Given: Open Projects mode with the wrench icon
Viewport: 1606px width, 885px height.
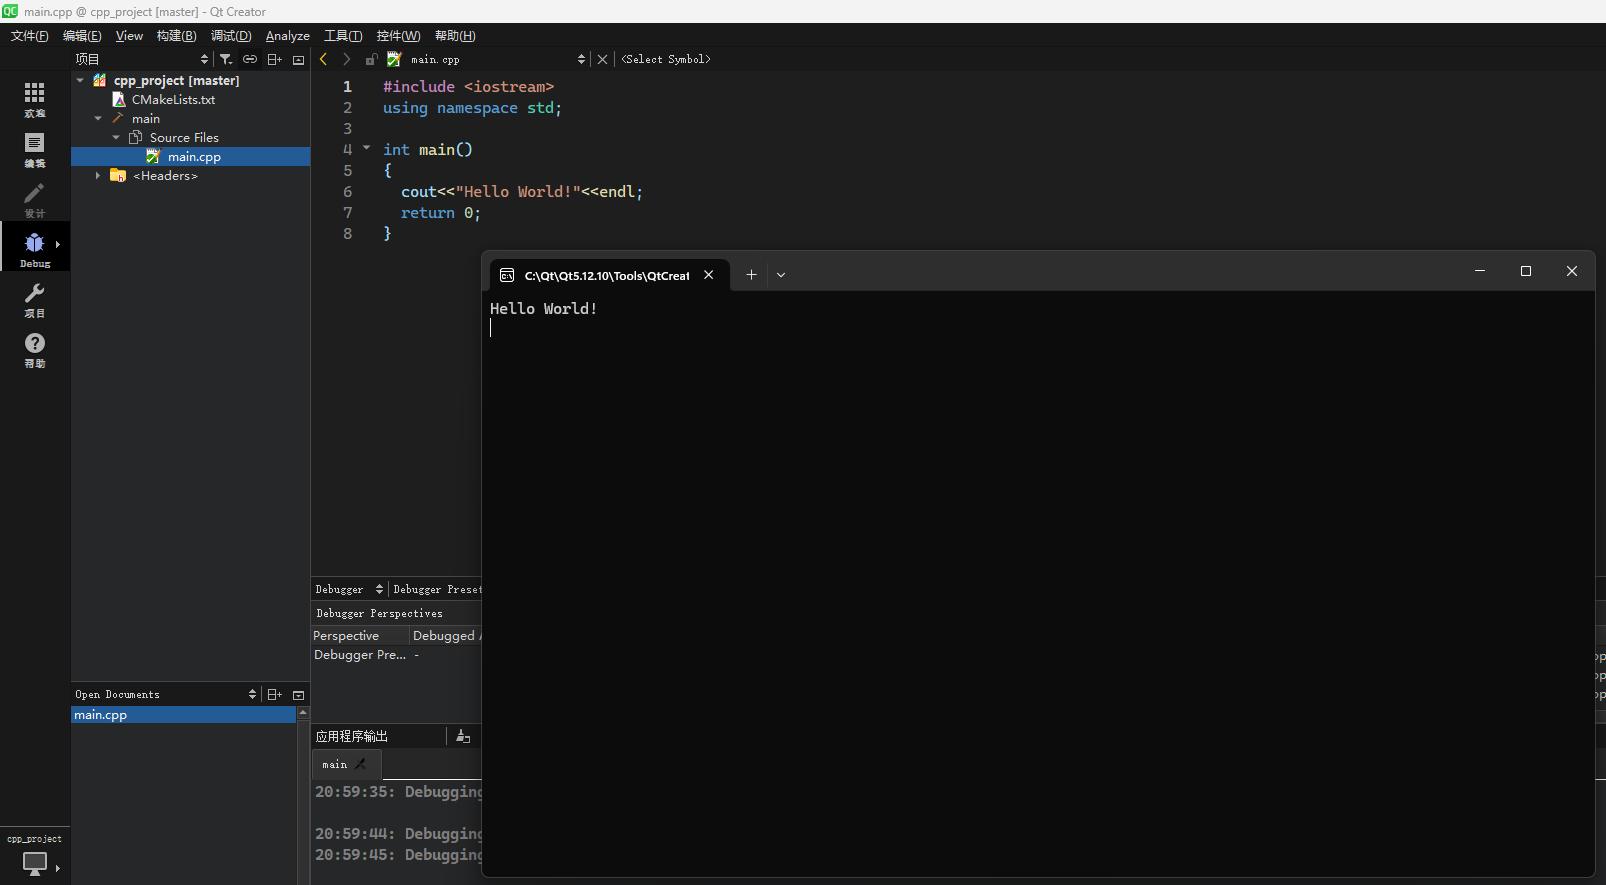Looking at the screenshot, I should point(34,298).
